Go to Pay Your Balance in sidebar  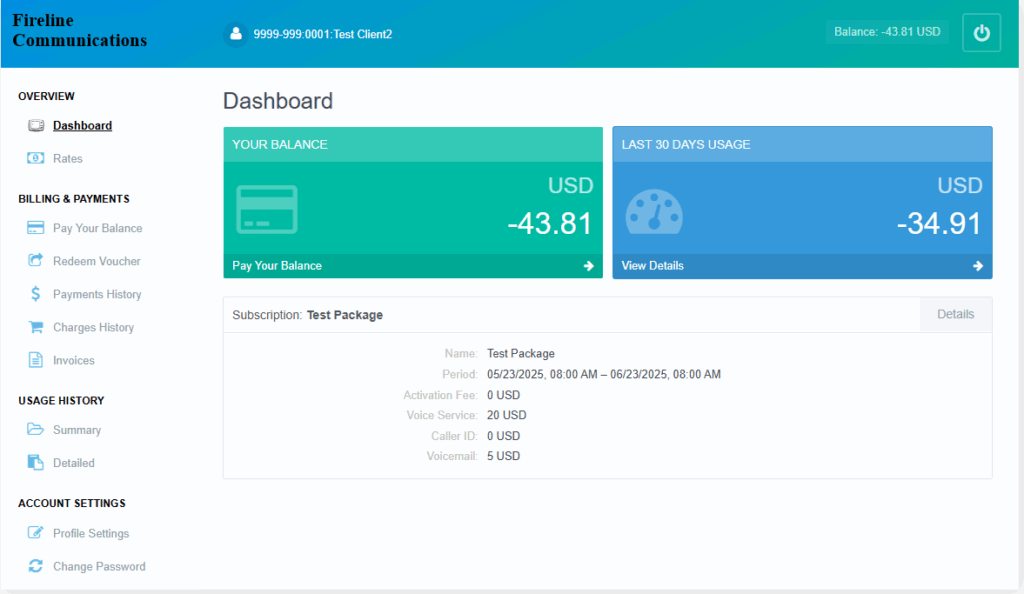pos(97,228)
